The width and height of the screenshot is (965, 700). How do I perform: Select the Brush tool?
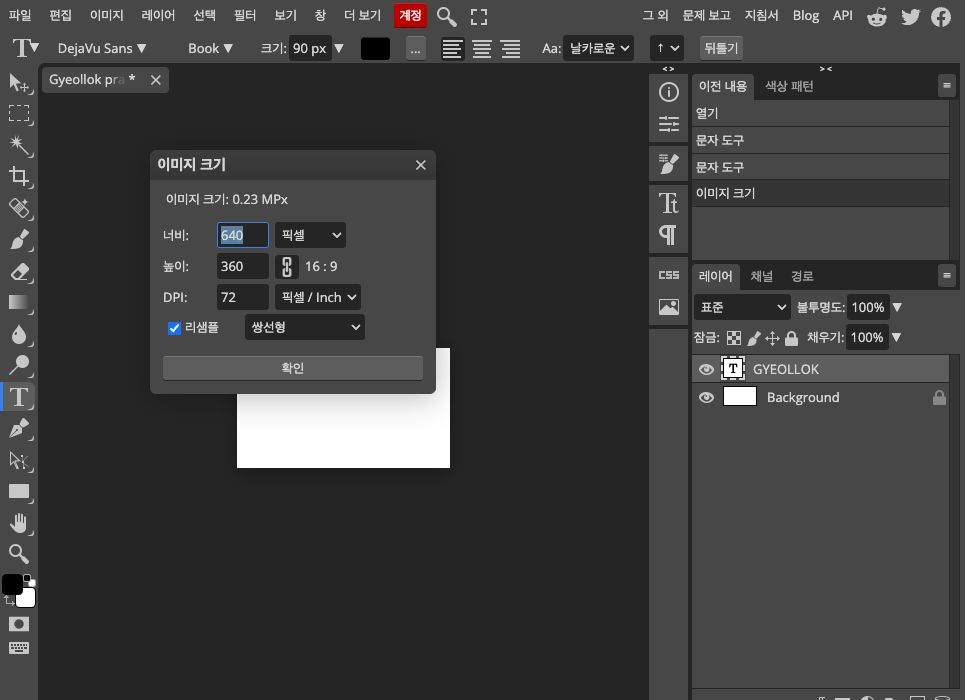click(19, 239)
